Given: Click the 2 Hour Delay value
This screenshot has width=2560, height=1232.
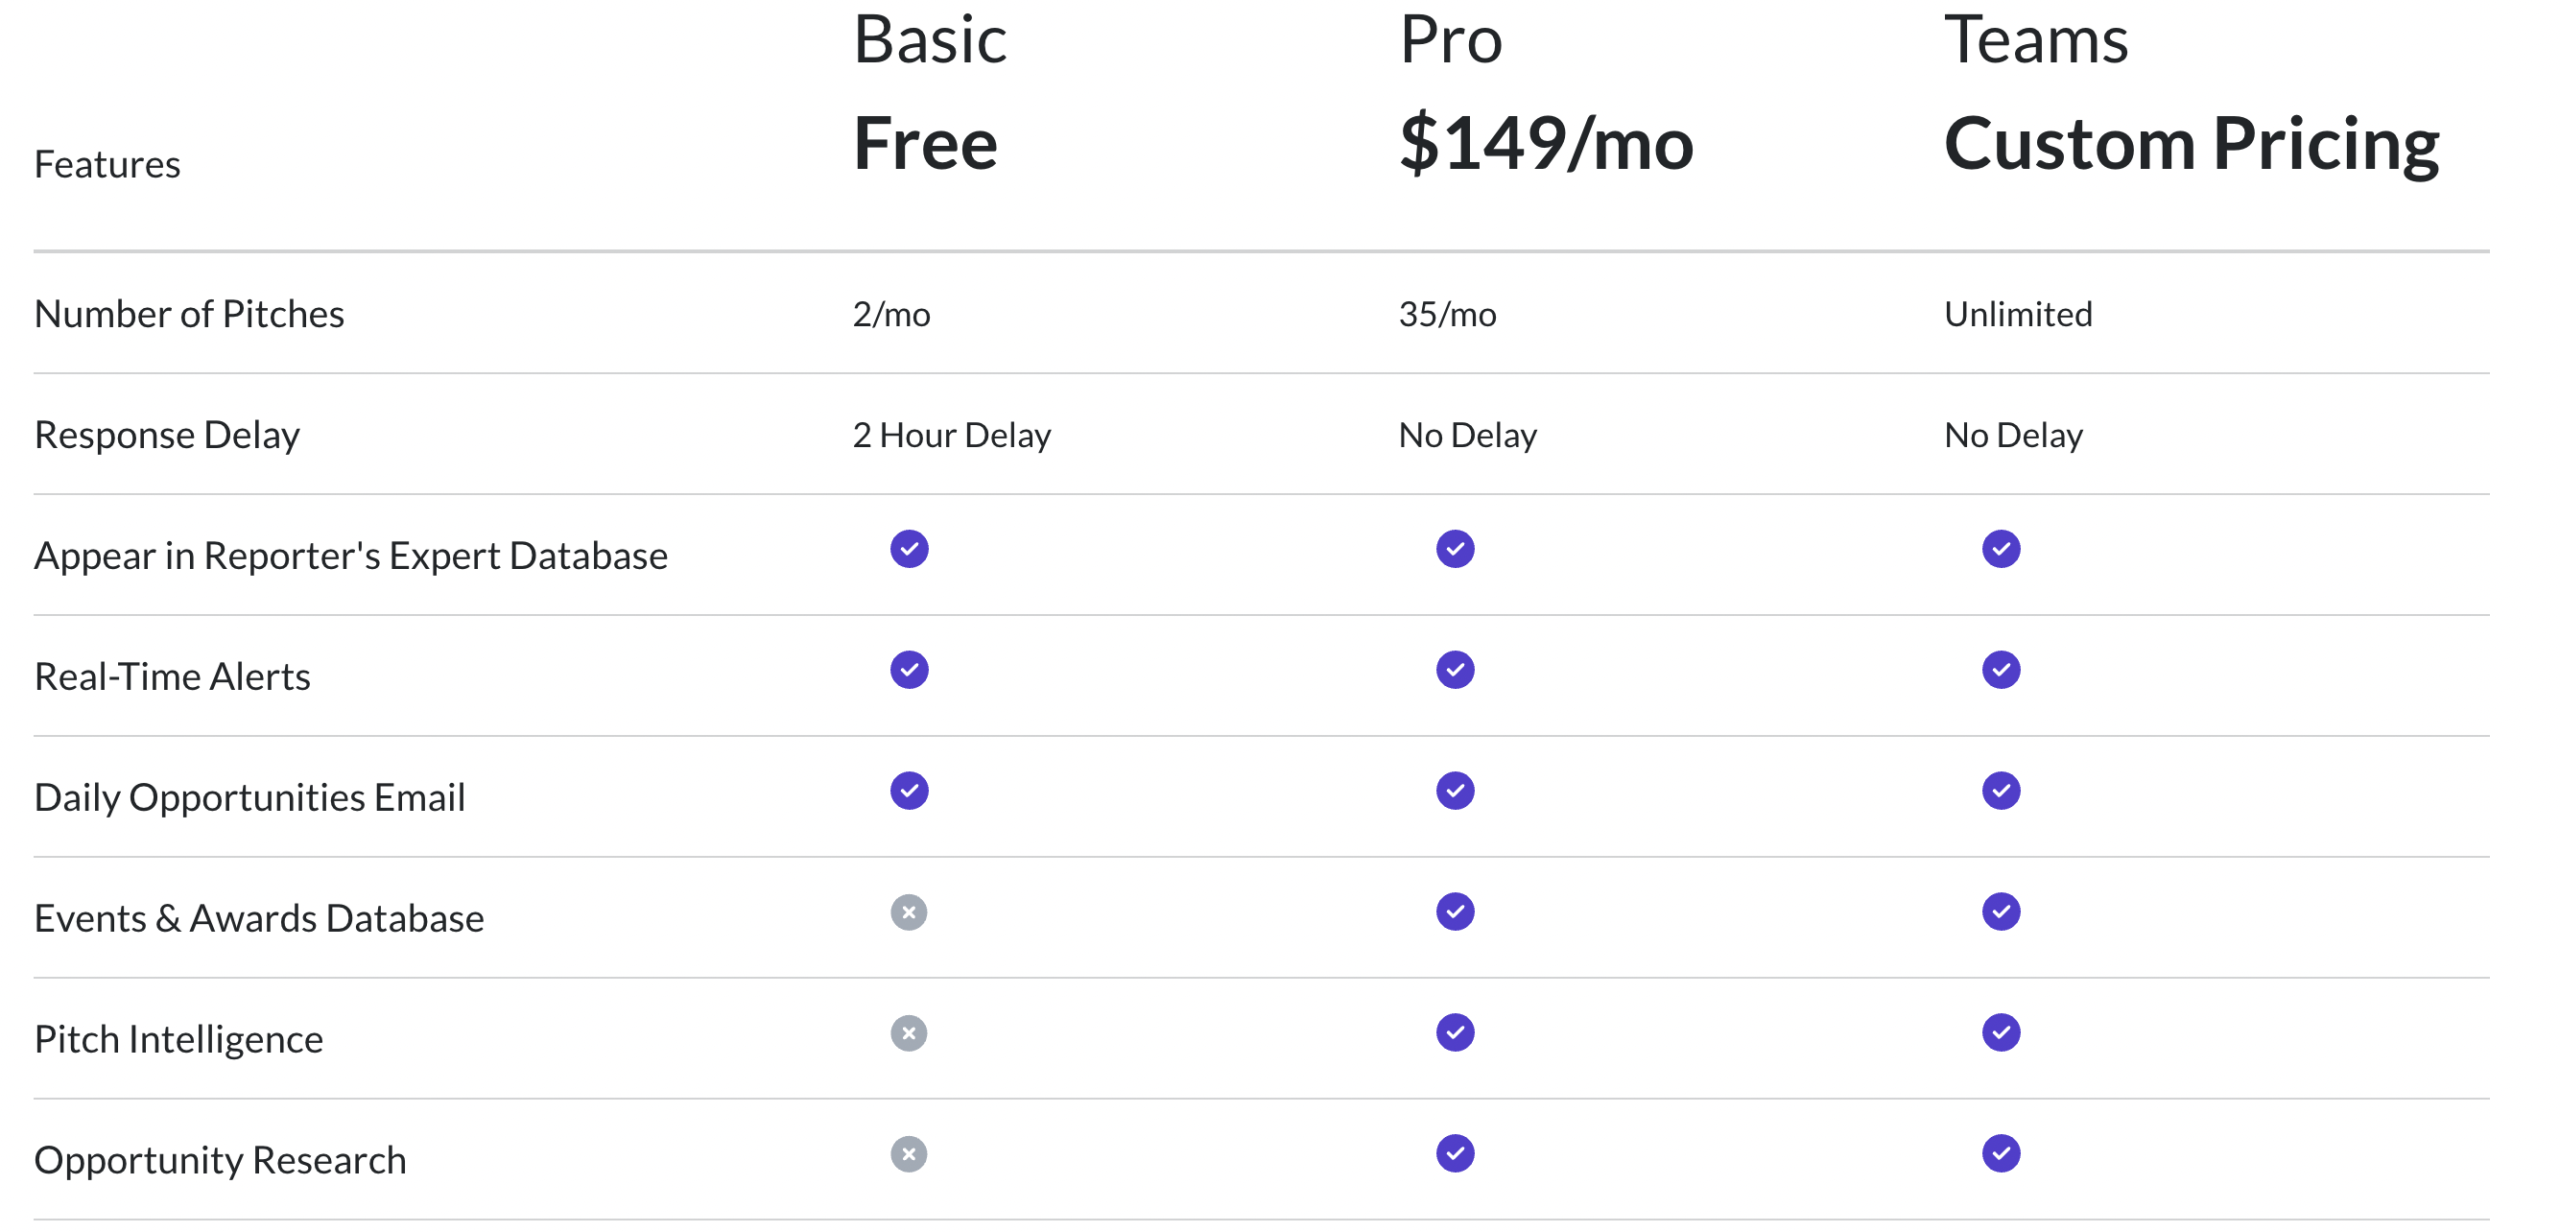Looking at the screenshot, I should tap(951, 435).
